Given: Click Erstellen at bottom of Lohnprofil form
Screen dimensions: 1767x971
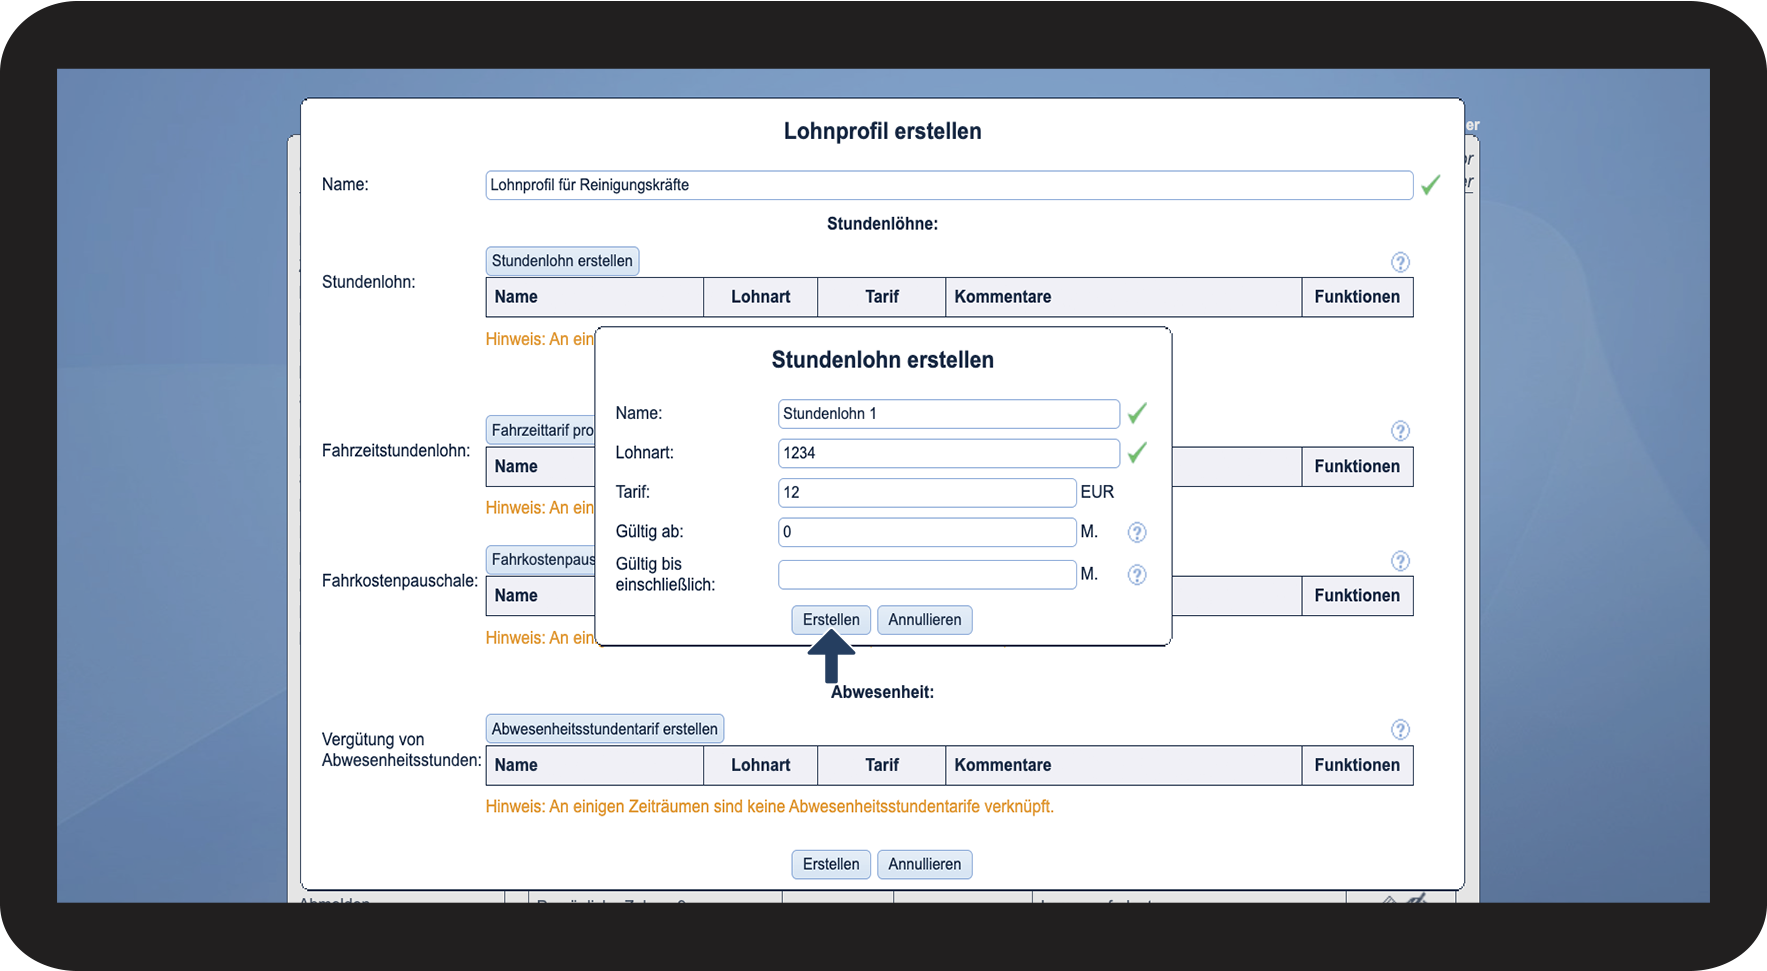Looking at the screenshot, I should tap(830, 864).
